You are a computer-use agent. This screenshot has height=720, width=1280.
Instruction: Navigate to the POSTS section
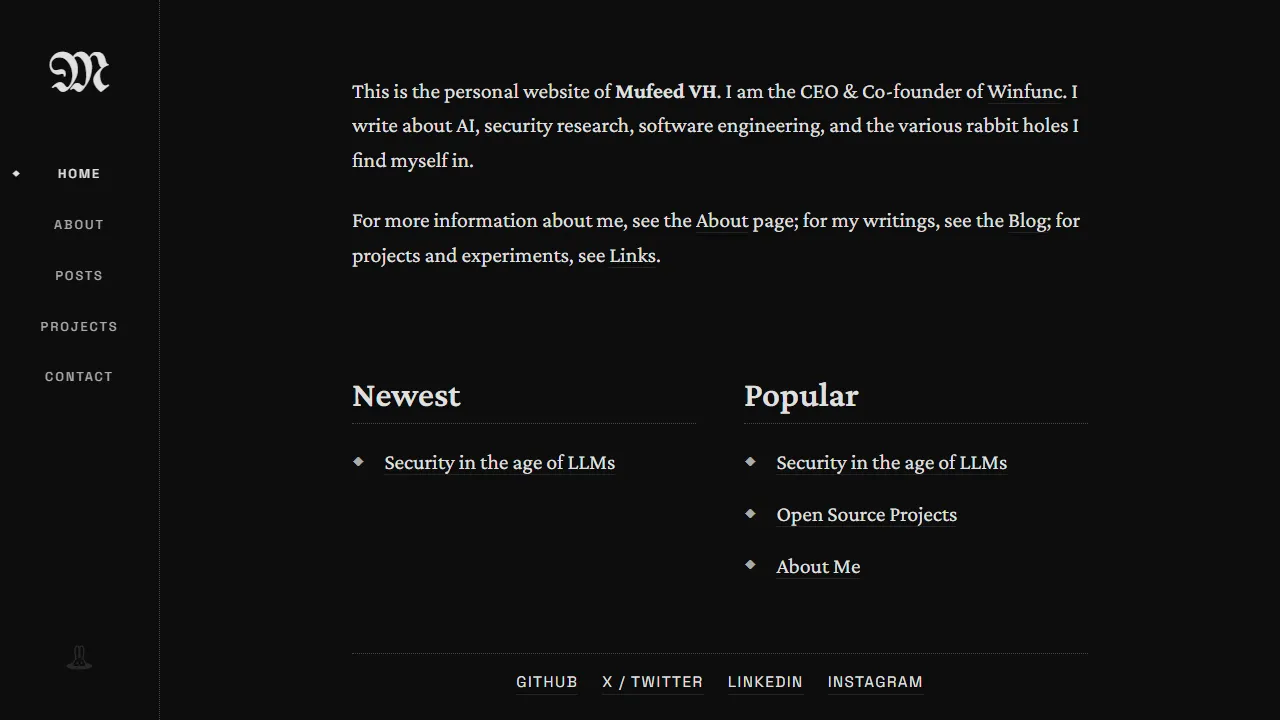coord(79,275)
